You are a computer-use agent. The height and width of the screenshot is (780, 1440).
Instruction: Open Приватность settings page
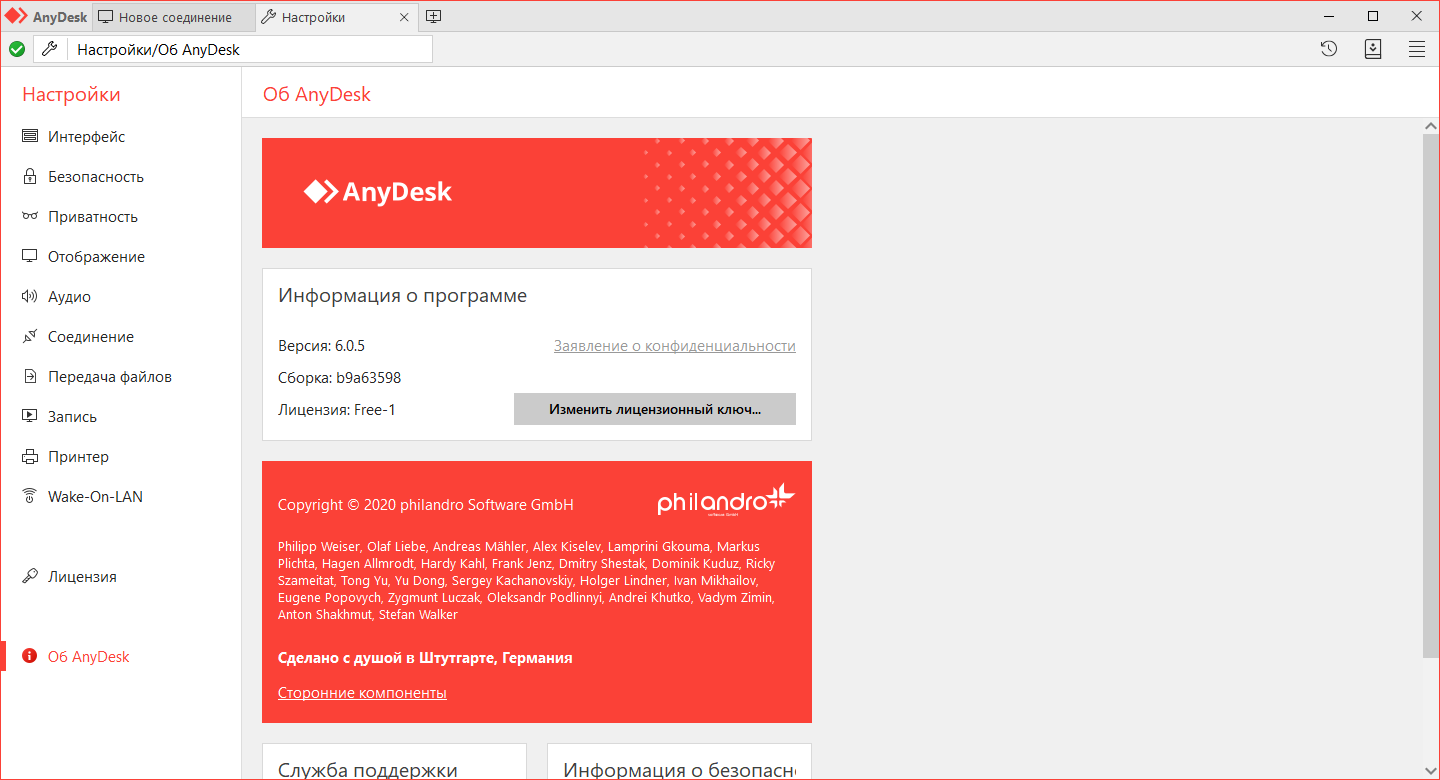tap(92, 217)
